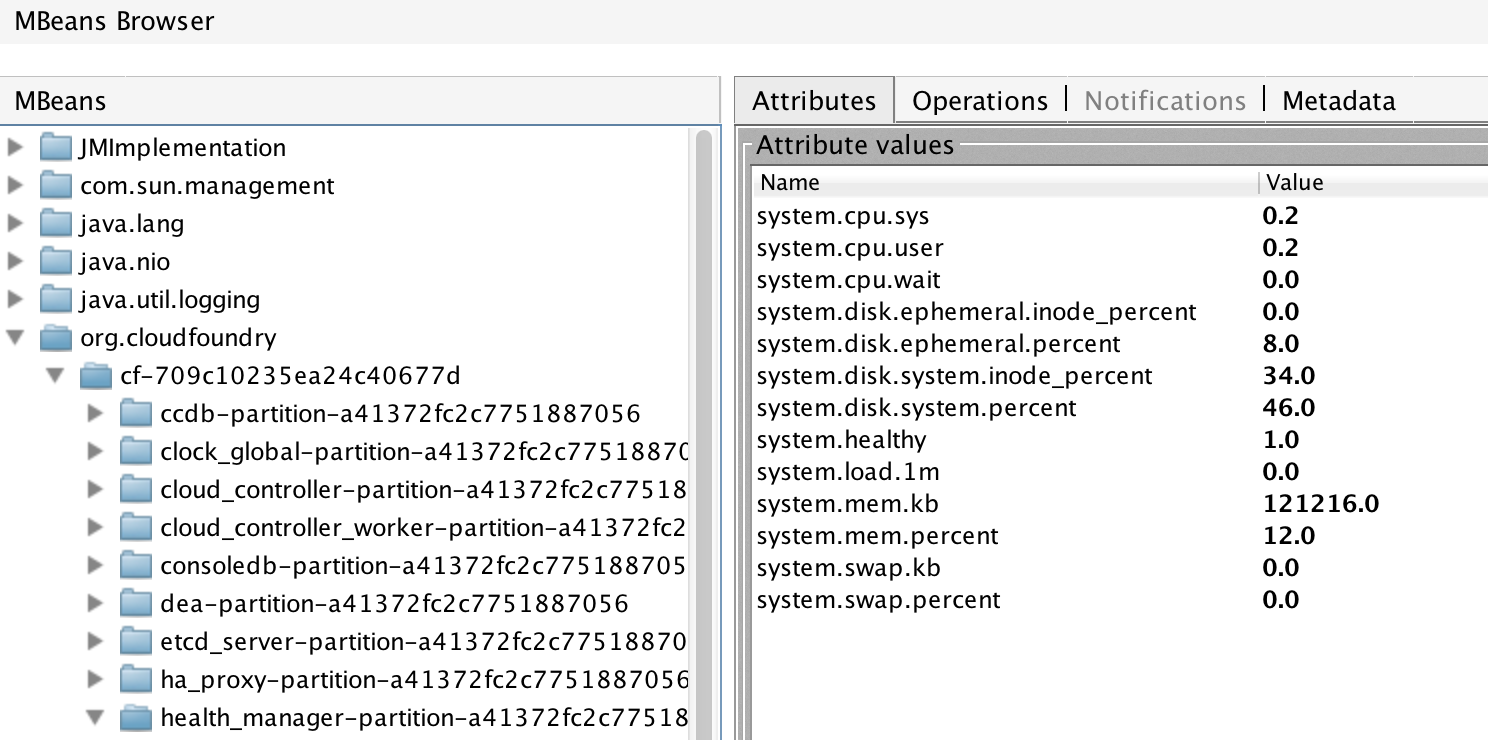Image resolution: width=1488 pixels, height=740 pixels.
Task: Click the cloud_controller_worker-partition folder icon
Action: [x=137, y=528]
